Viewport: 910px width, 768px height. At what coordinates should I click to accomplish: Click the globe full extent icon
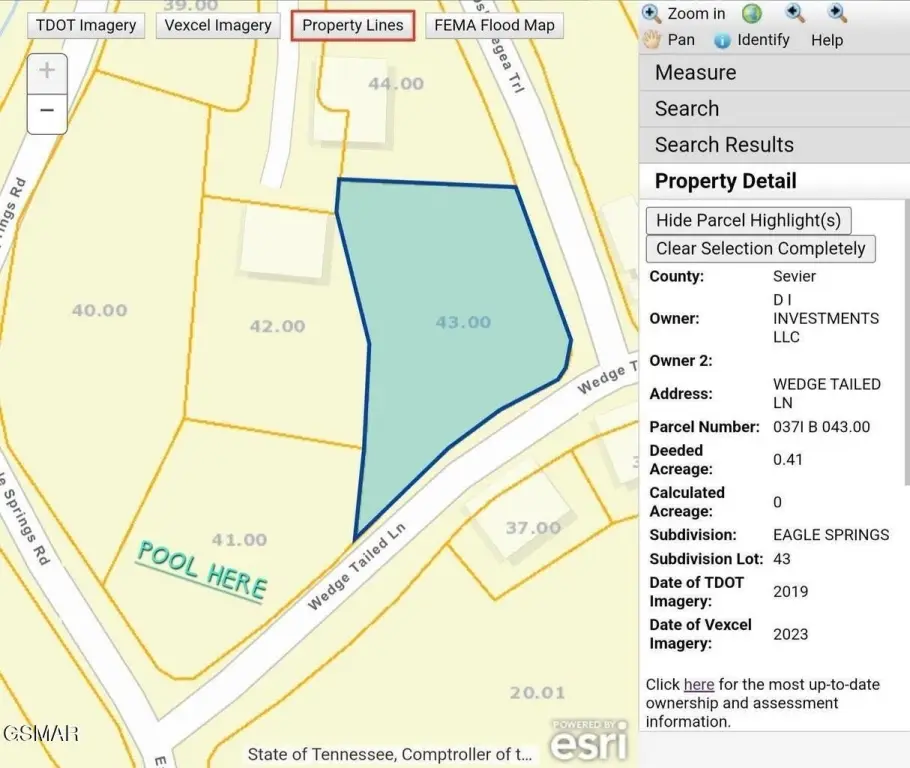pyautogui.click(x=752, y=13)
